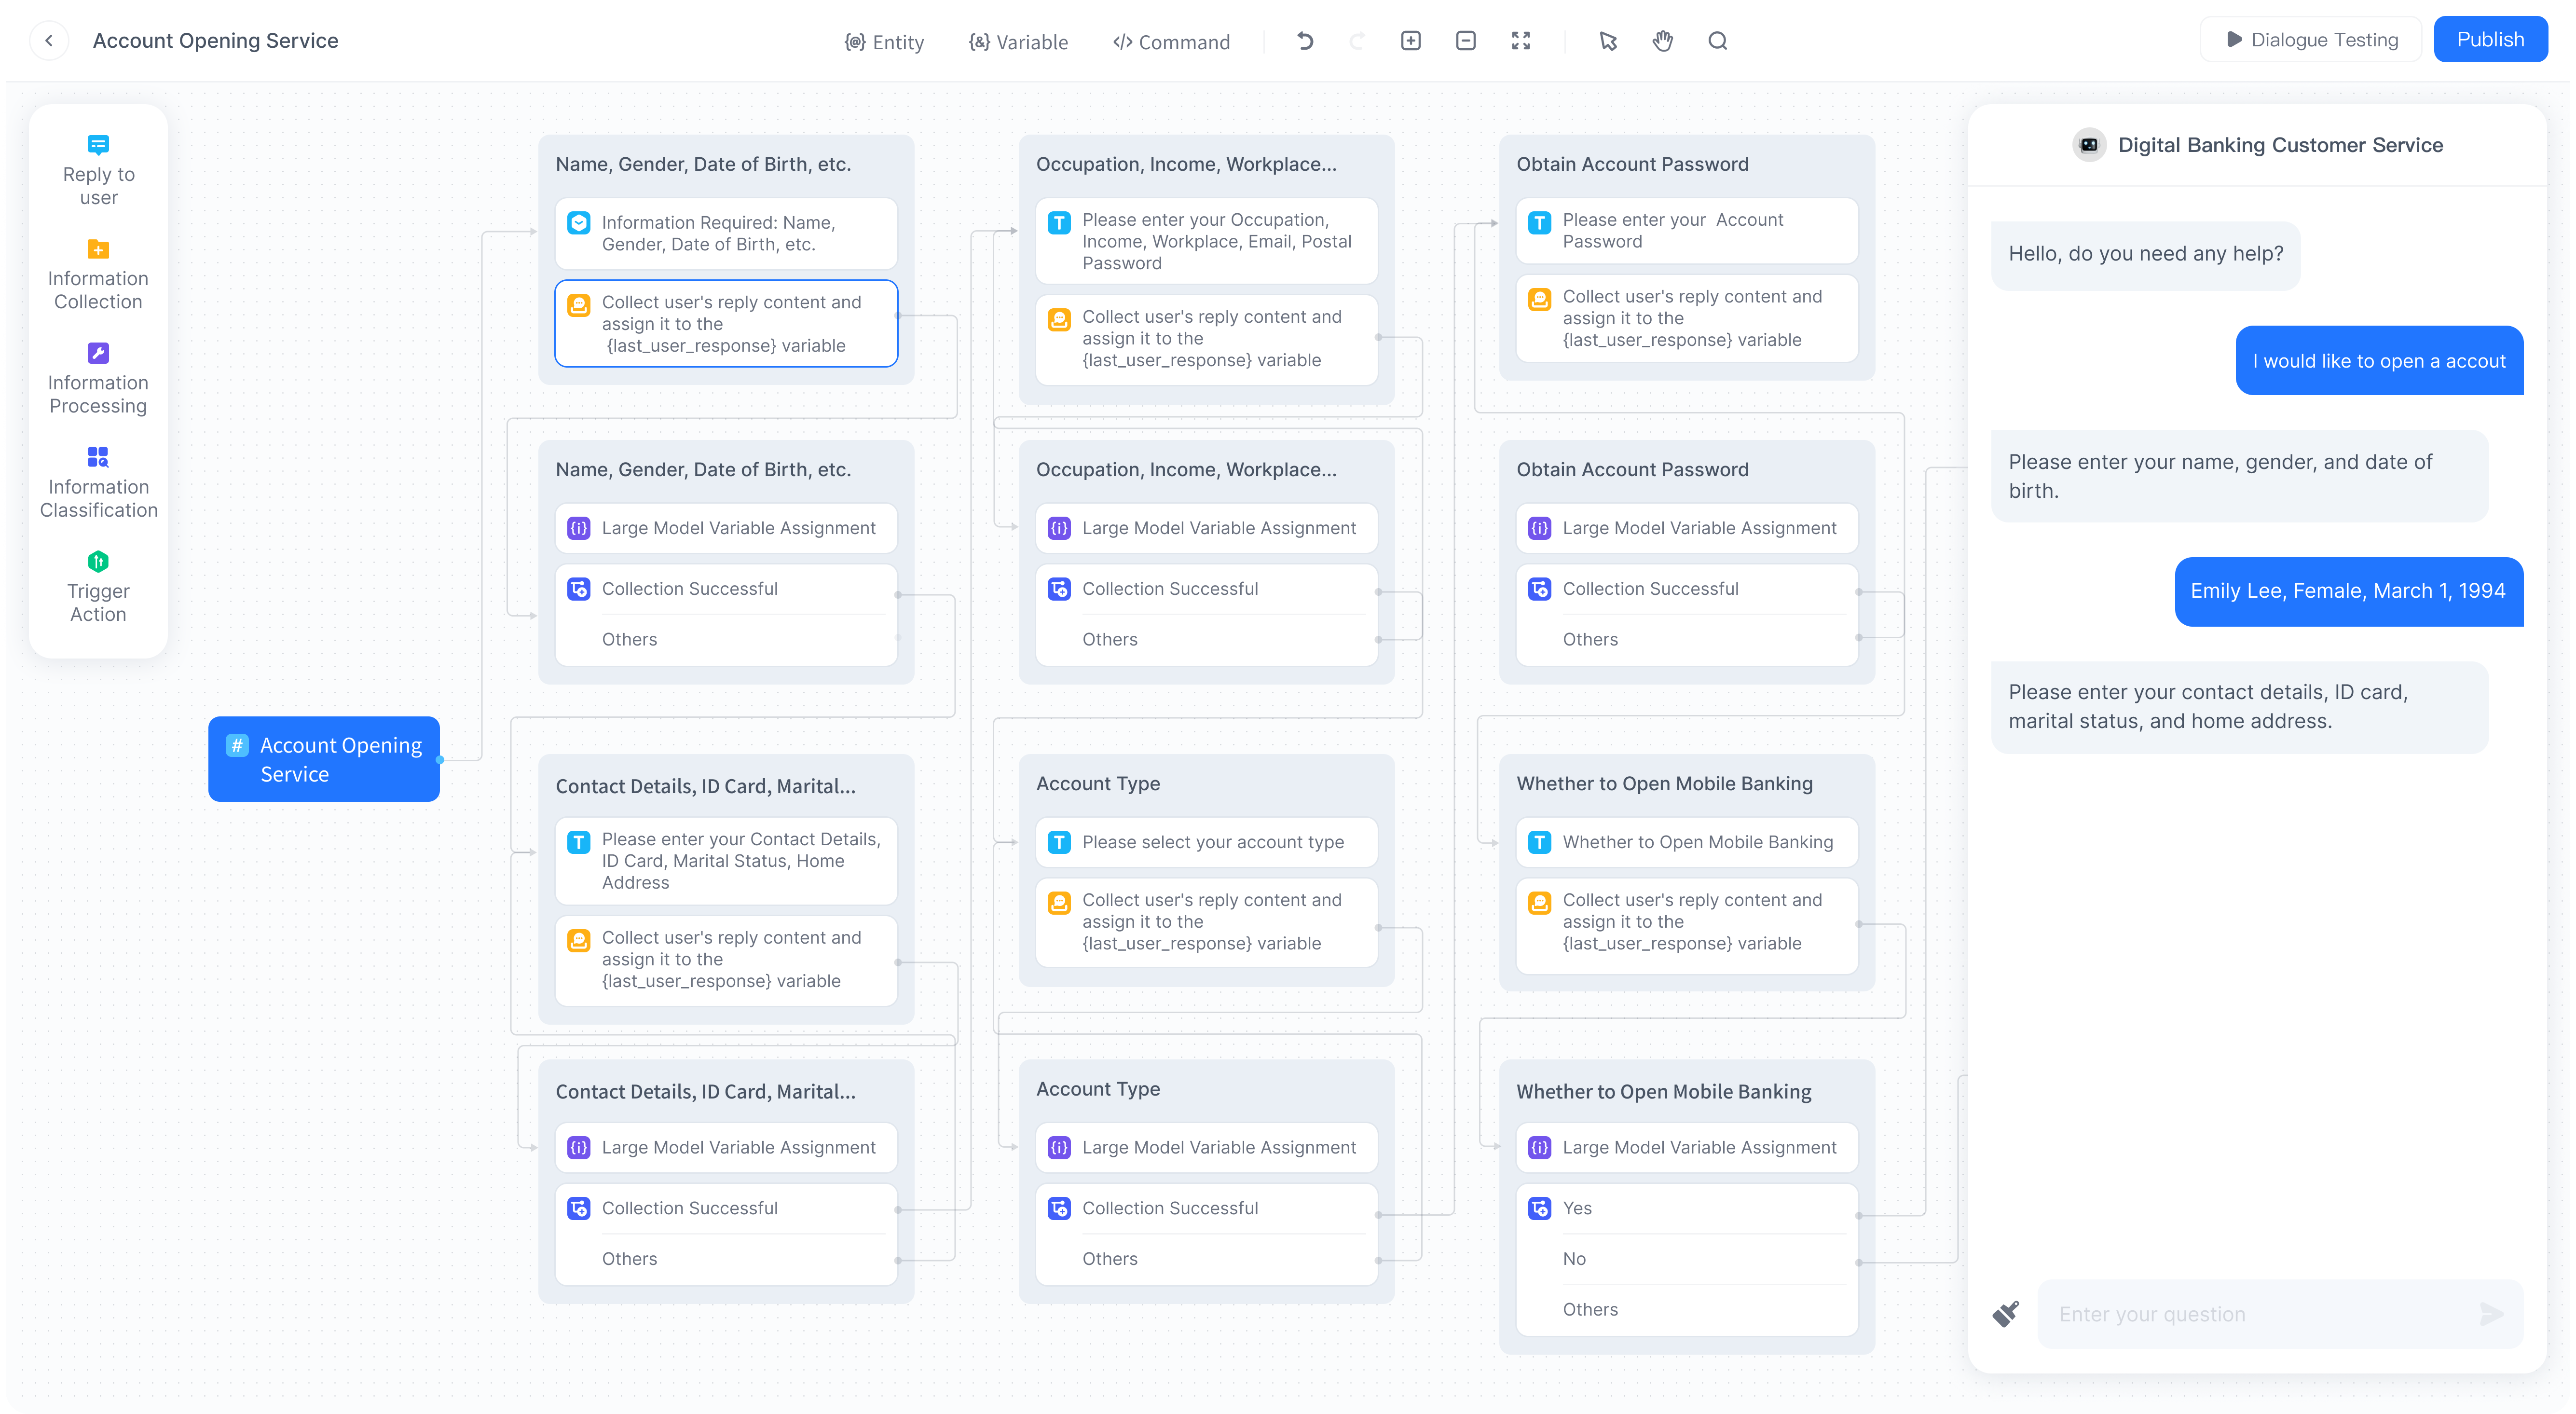This screenshot has height=1414, width=2576.
Task: Publish the flow
Action: [x=2490, y=40]
